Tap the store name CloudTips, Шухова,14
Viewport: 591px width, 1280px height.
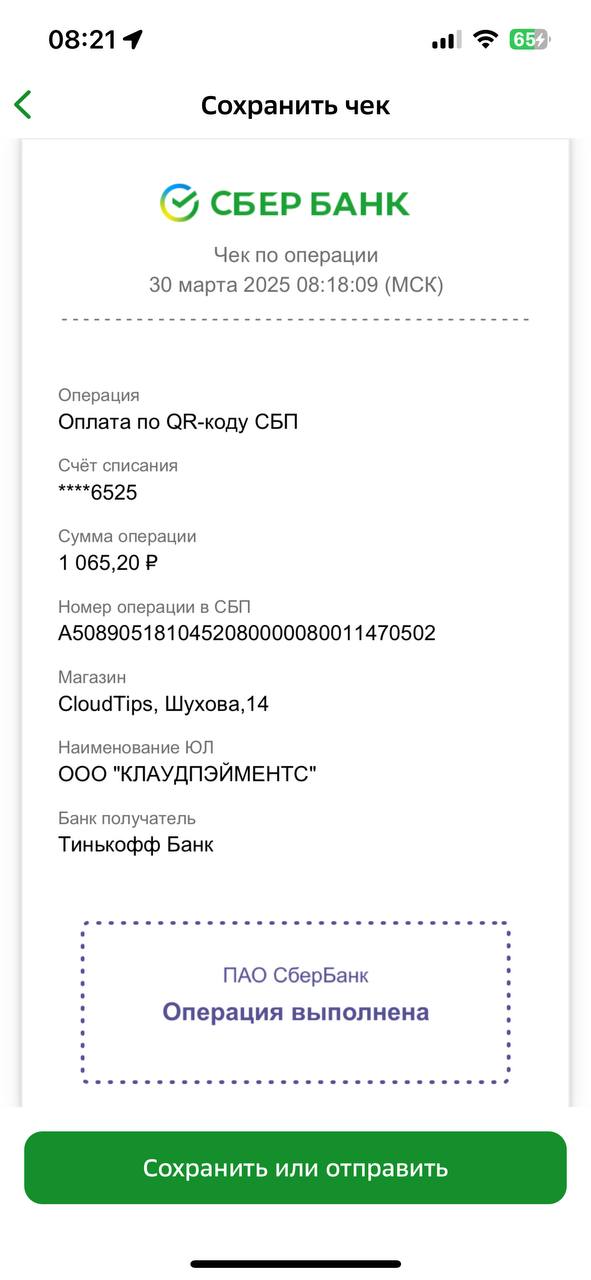coord(164,704)
